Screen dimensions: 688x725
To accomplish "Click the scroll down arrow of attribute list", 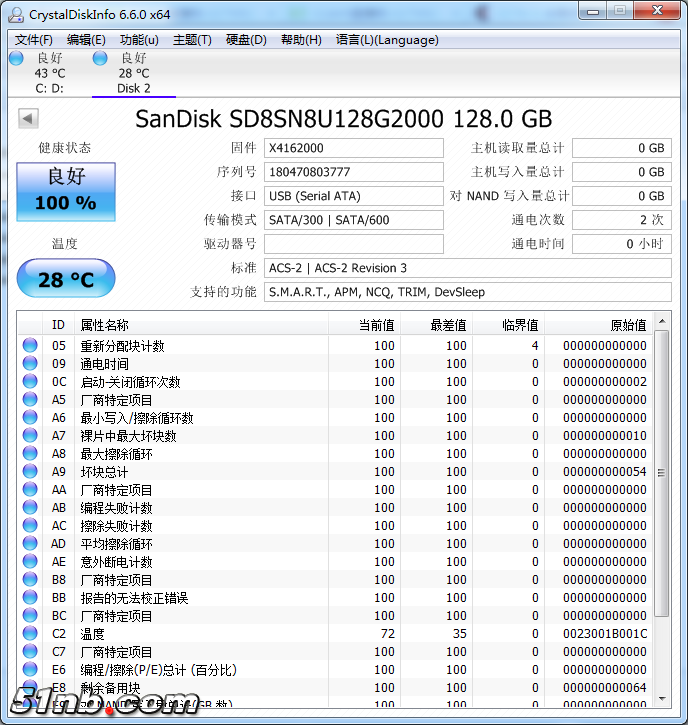I will click(x=662, y=703).
